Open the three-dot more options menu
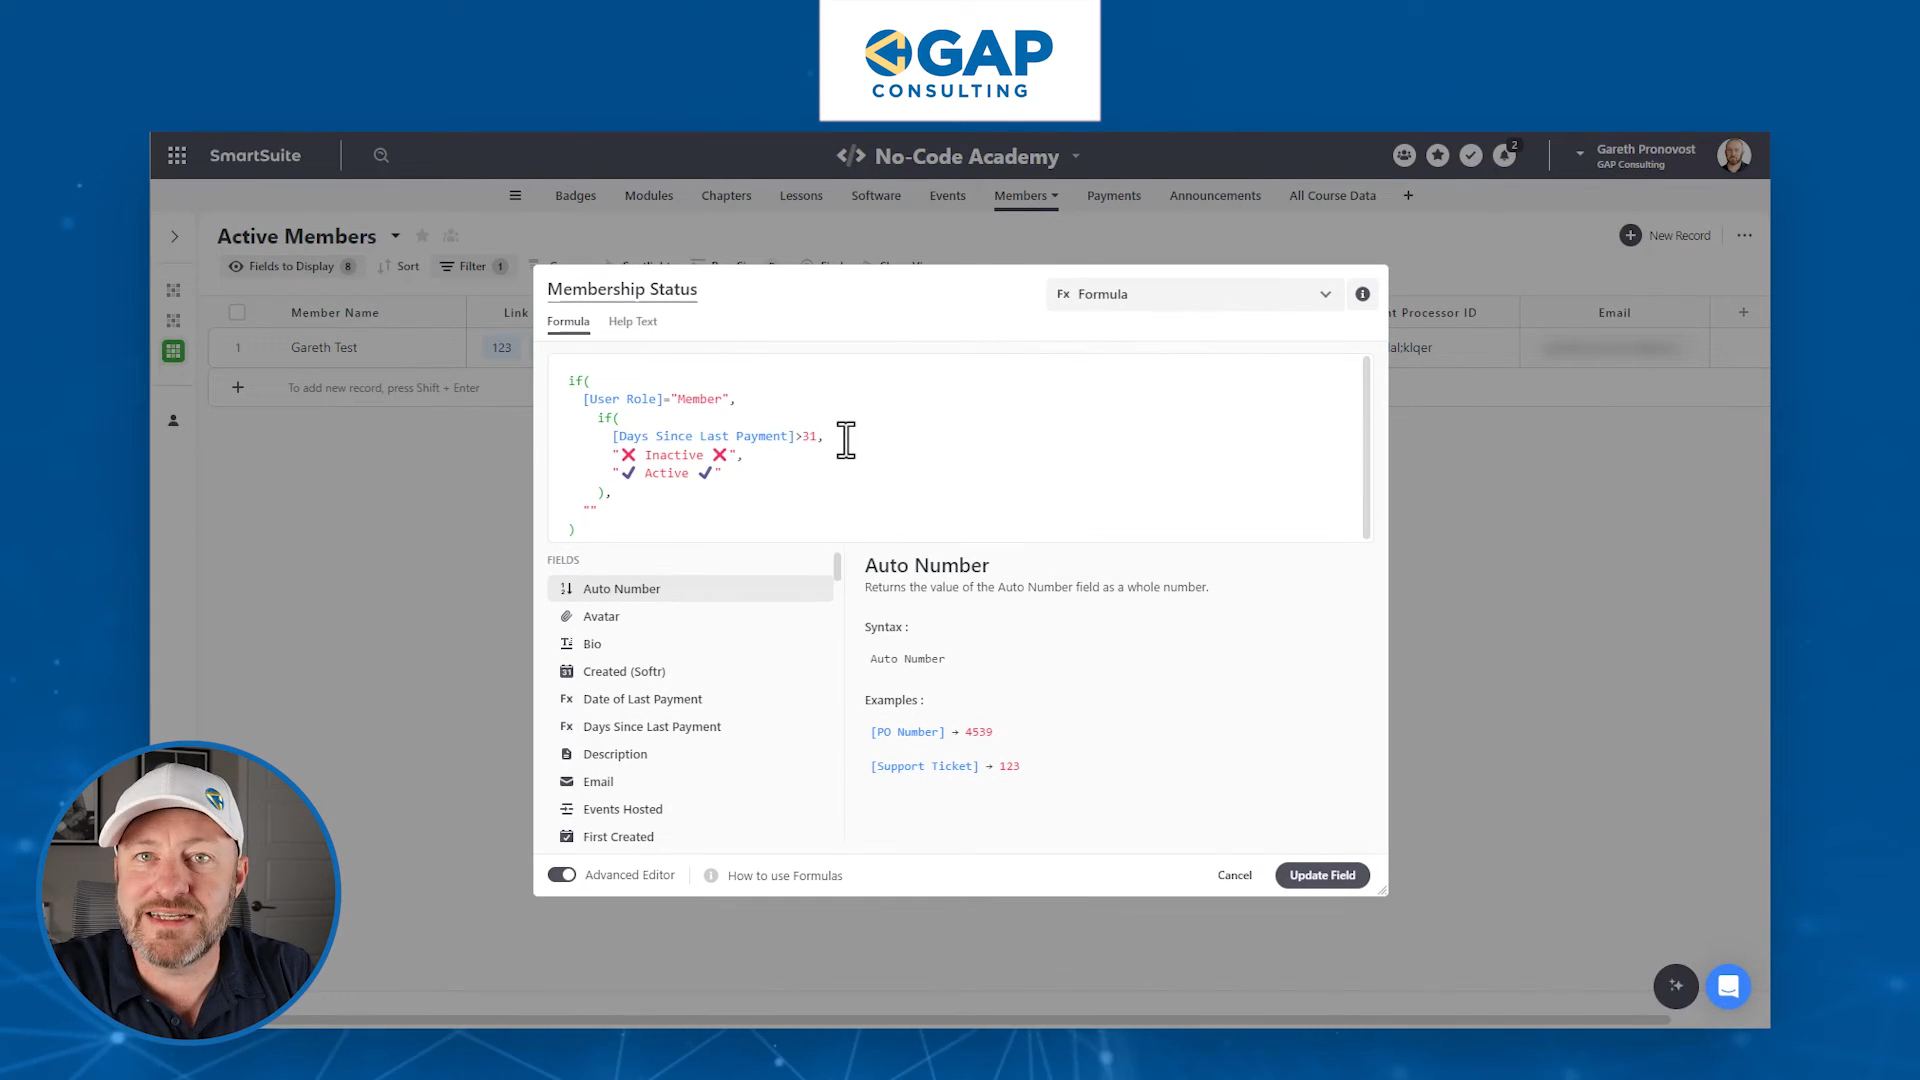The width and height of the screenshot is (1920, 1080). 1744,235
